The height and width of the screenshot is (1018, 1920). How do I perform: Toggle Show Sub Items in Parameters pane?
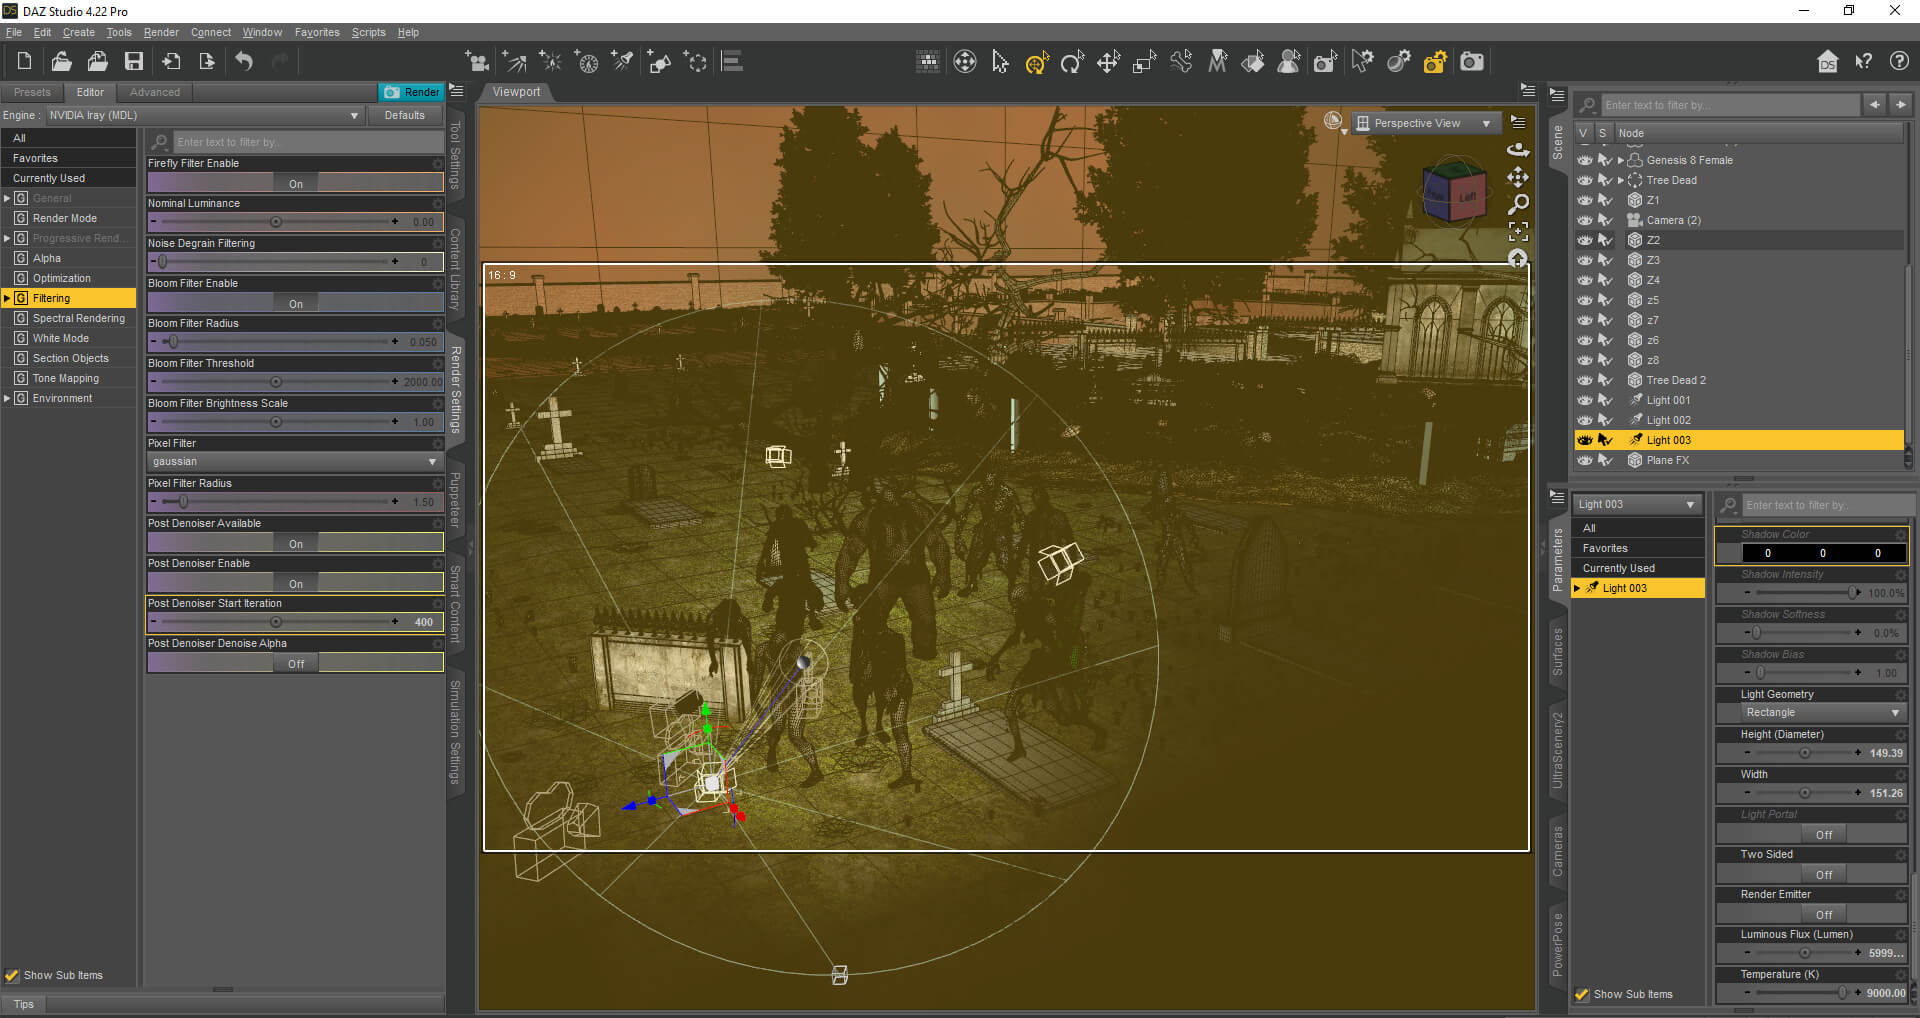coord(1582,994)
